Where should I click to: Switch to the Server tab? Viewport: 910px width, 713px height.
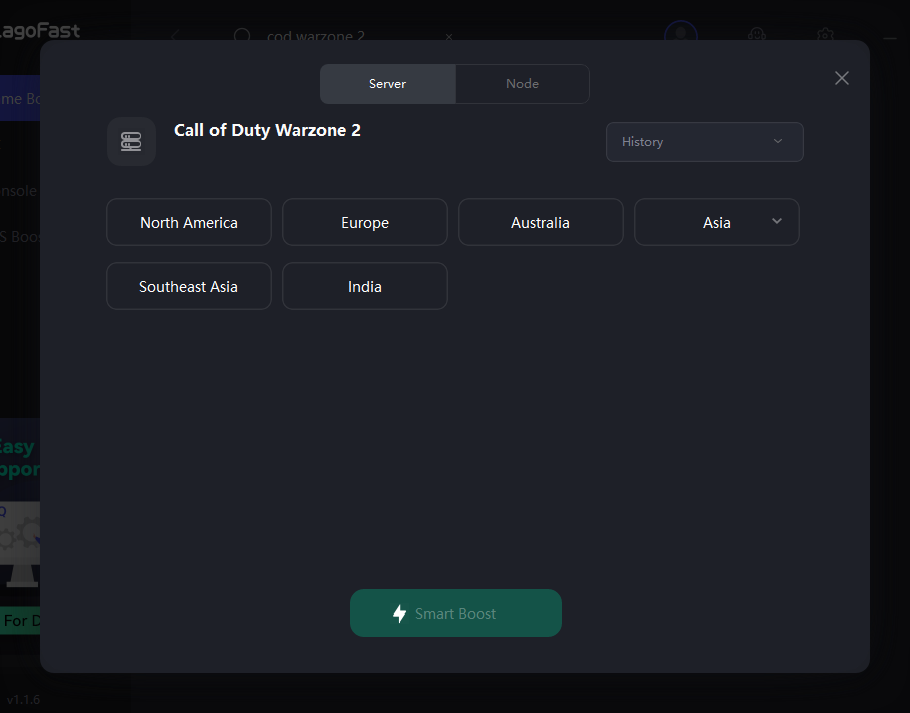[388, 84]
